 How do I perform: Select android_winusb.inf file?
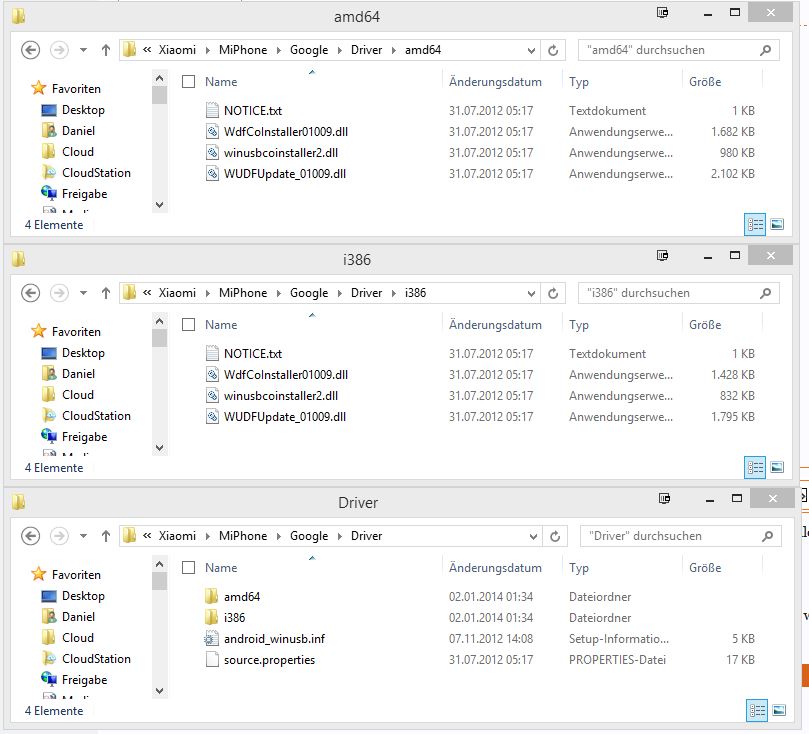(274, 639)
